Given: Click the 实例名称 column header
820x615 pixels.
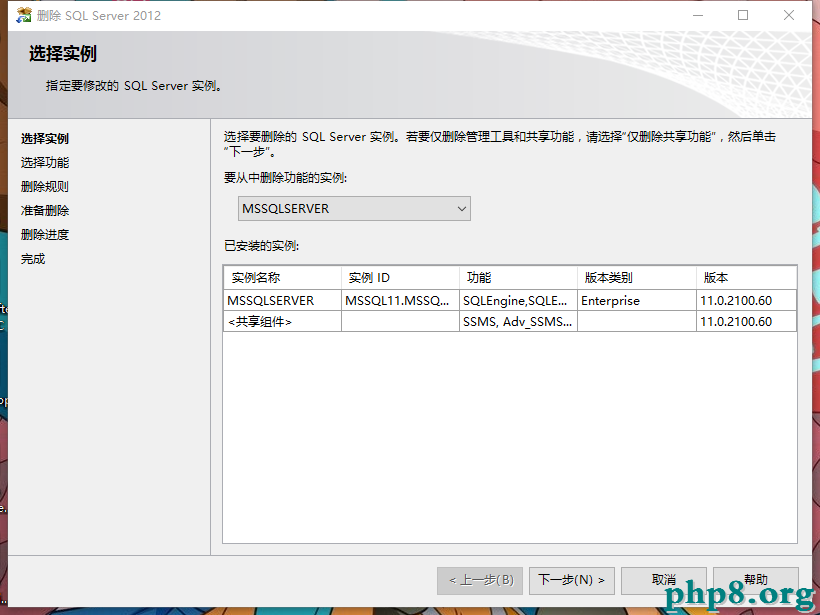Looking at the screenshot, I should click(x=282, y=278).
